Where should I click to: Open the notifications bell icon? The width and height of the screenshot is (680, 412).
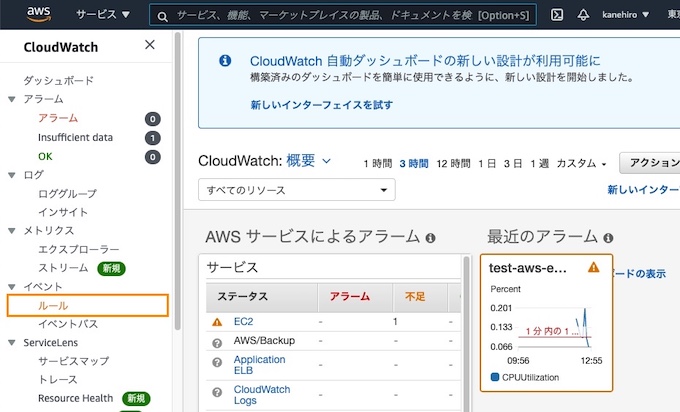[x=583, y=15]
